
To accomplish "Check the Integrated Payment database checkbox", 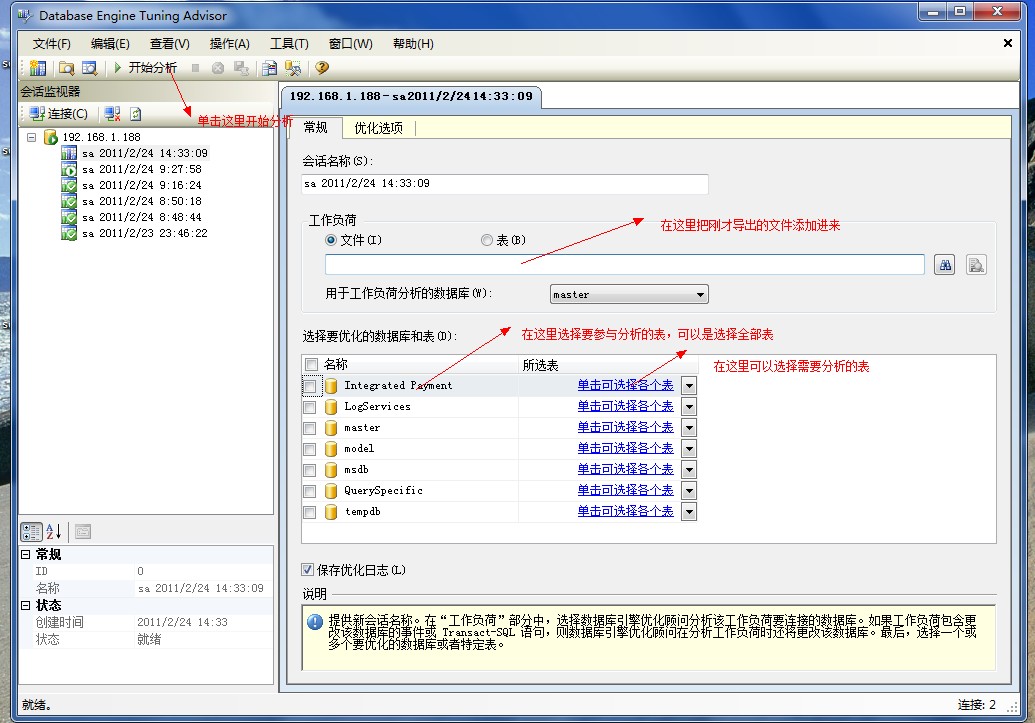I will coord(310,386).
